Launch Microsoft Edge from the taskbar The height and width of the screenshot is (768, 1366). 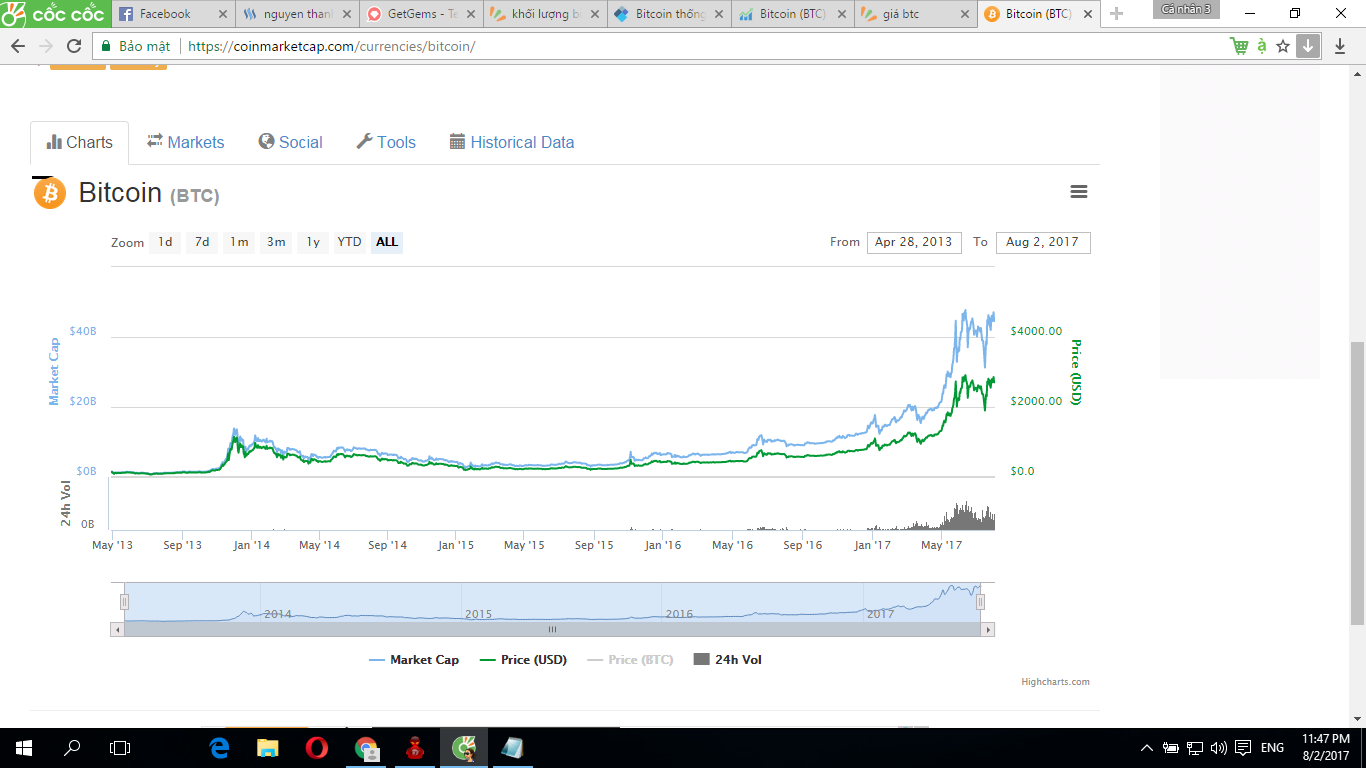[x=219, y=748]
